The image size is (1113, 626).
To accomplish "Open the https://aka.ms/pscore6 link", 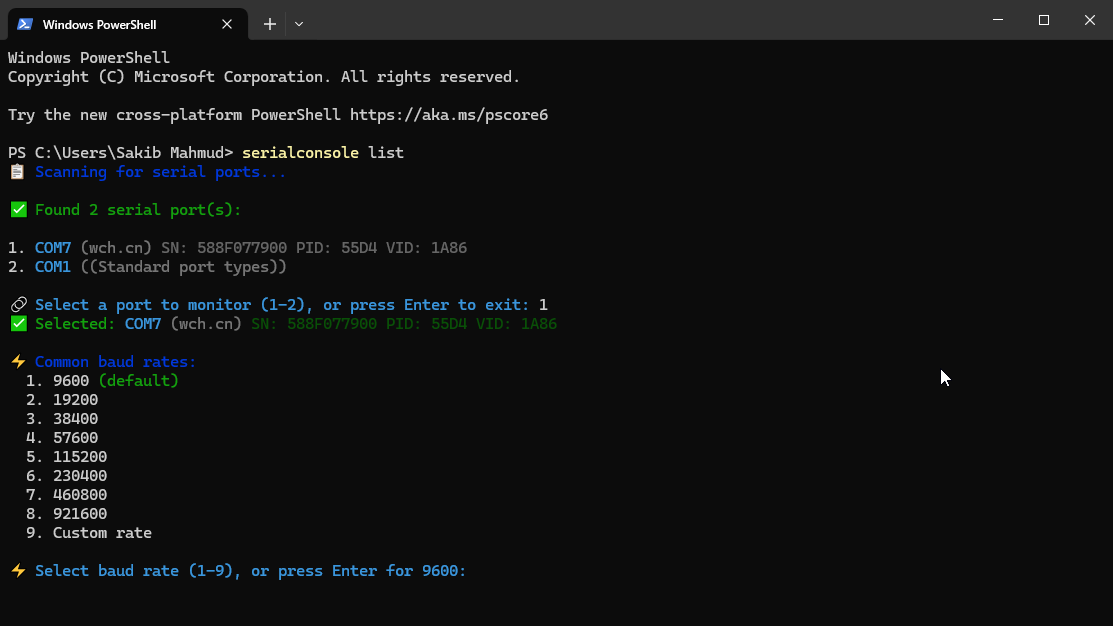I will (449, 115).
